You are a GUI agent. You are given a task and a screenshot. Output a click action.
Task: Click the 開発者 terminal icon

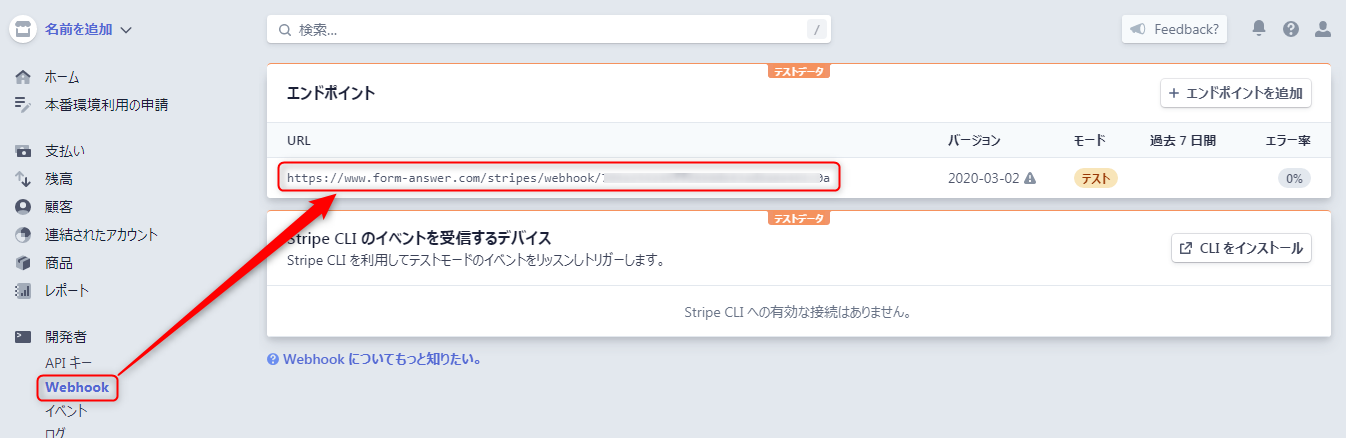point(23,337)
